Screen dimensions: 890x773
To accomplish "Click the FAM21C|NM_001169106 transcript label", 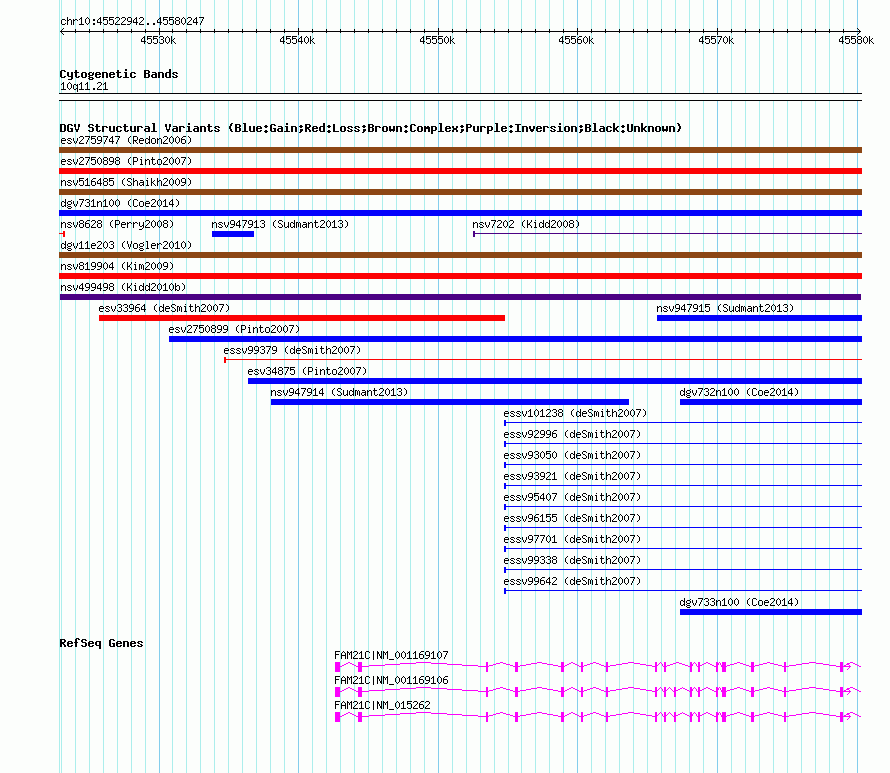I will pyautogui.click(x=391, y=680).
